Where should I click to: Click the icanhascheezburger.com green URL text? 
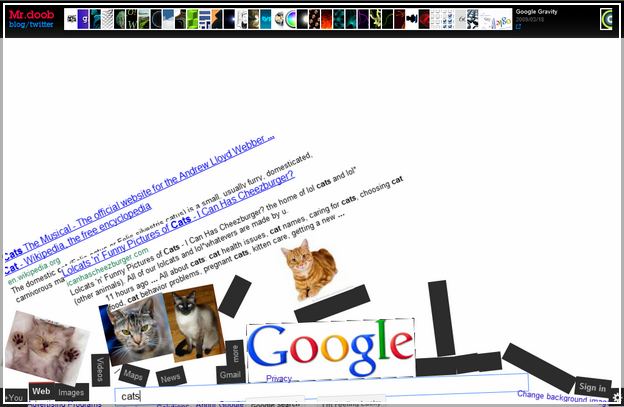(107, 266)
